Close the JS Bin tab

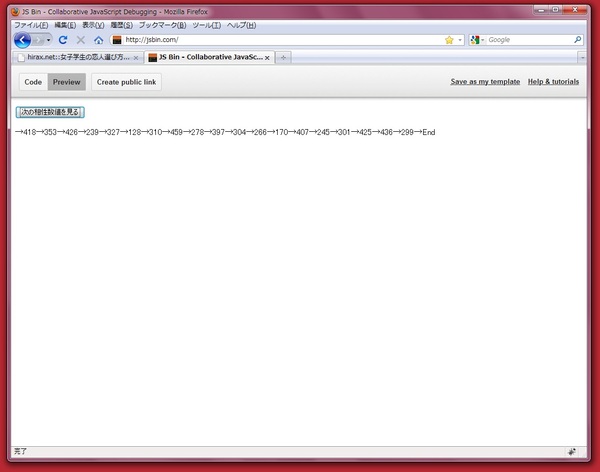click(268, 57)
